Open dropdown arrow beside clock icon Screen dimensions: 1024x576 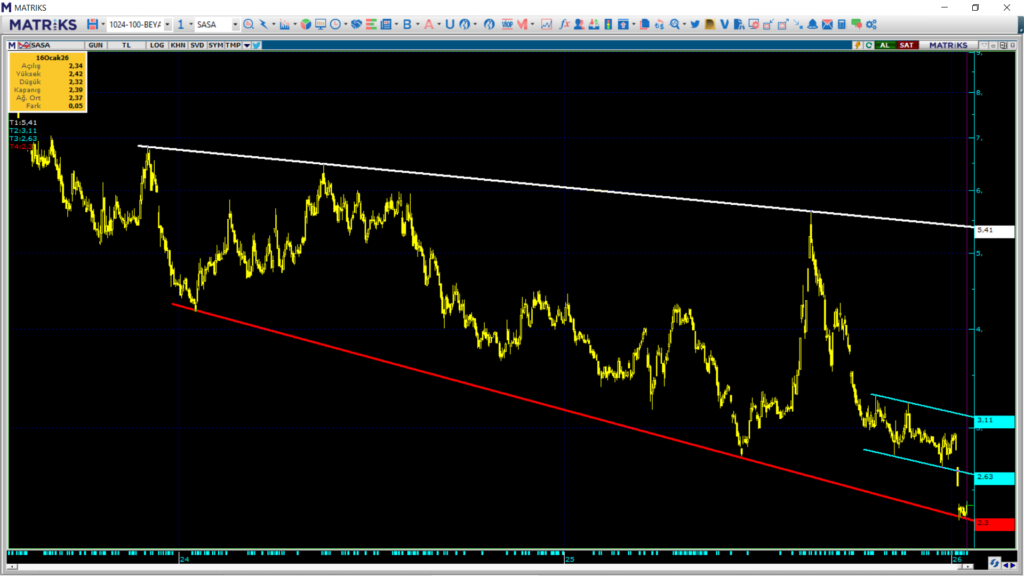pyautogui.click(x=345, y=24)
